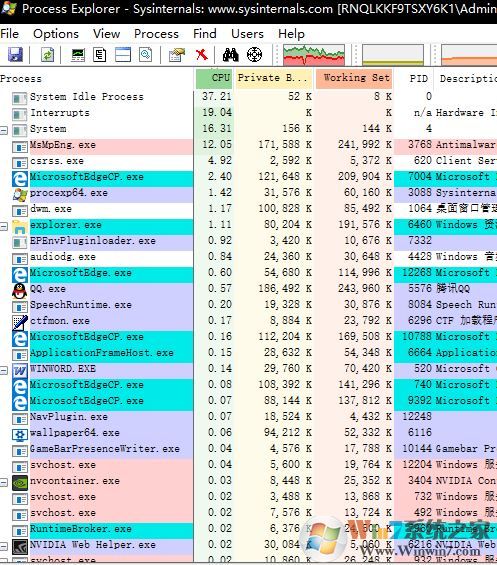Click the WINWORD.EXE Word icon
Image resolution: width=497 pixels, height=565 pixels.
[19, 370]
